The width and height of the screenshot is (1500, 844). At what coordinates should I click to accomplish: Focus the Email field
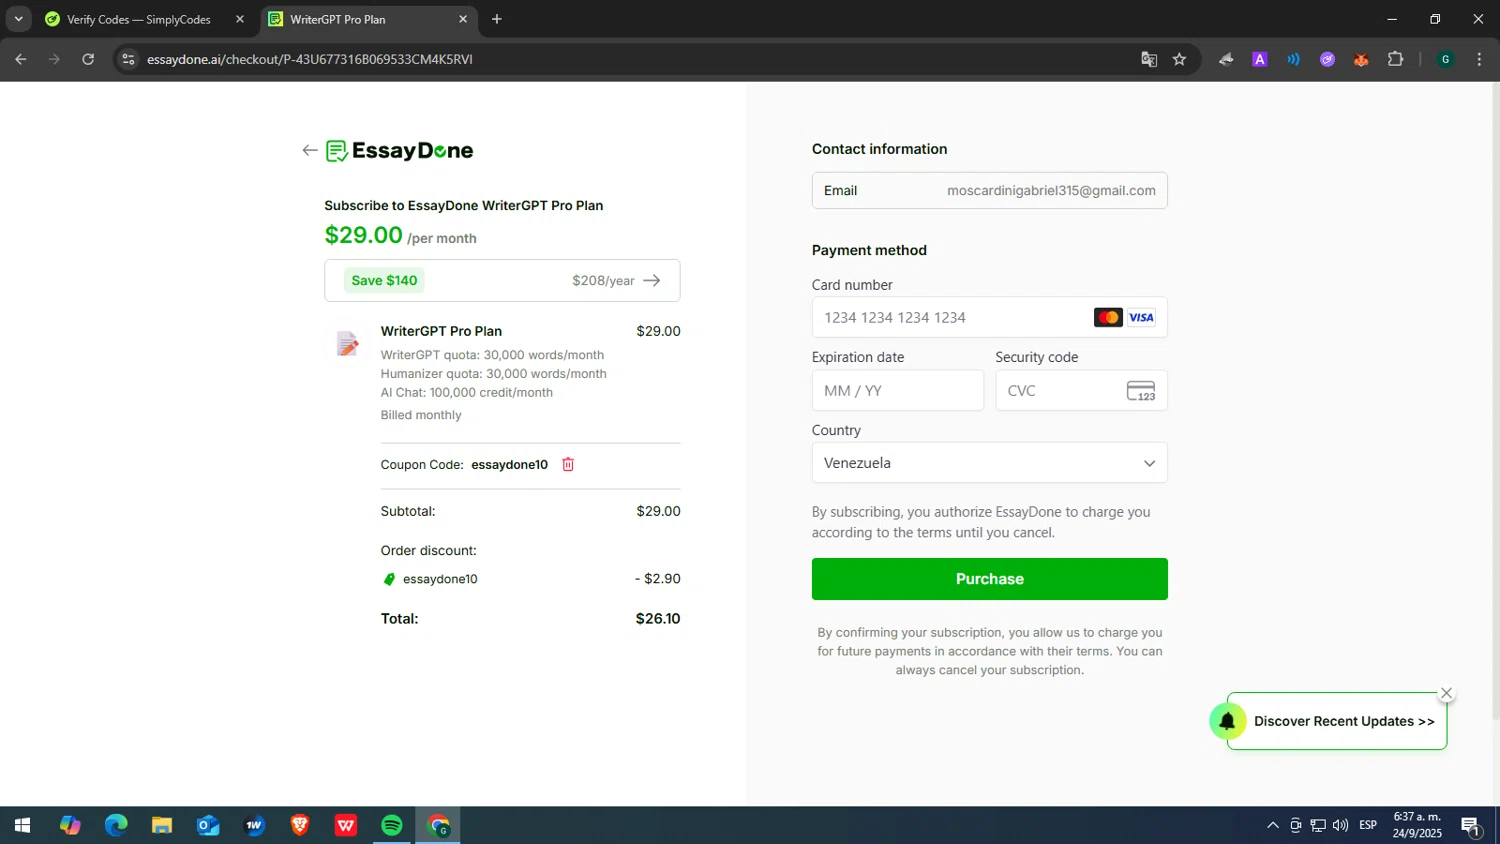click(989, 191)
